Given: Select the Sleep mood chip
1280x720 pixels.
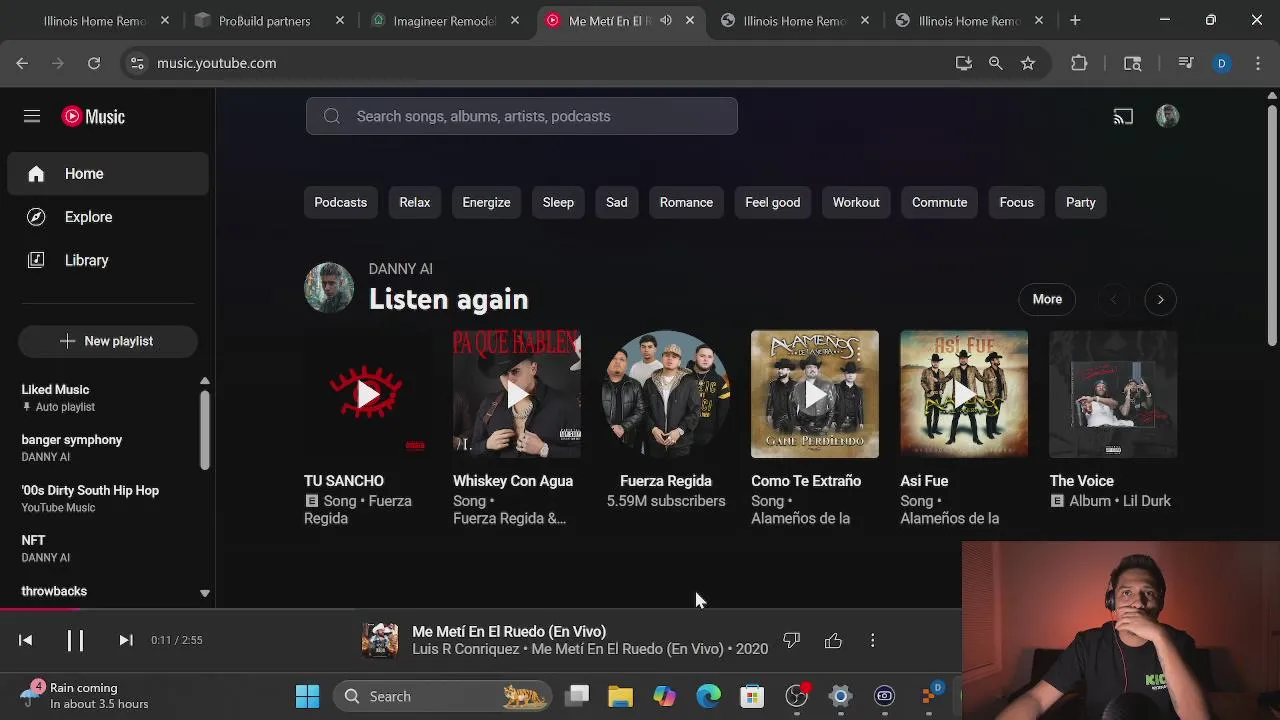Looking at the screenshot, I should point(558,202).
